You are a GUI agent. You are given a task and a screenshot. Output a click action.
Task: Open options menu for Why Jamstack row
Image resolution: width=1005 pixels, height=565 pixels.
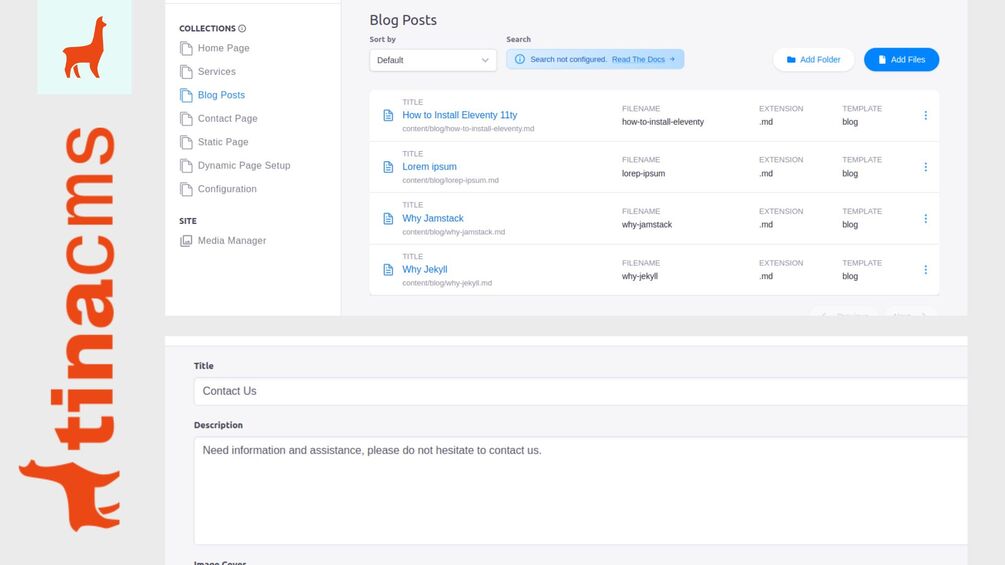(x=925, y=218)
